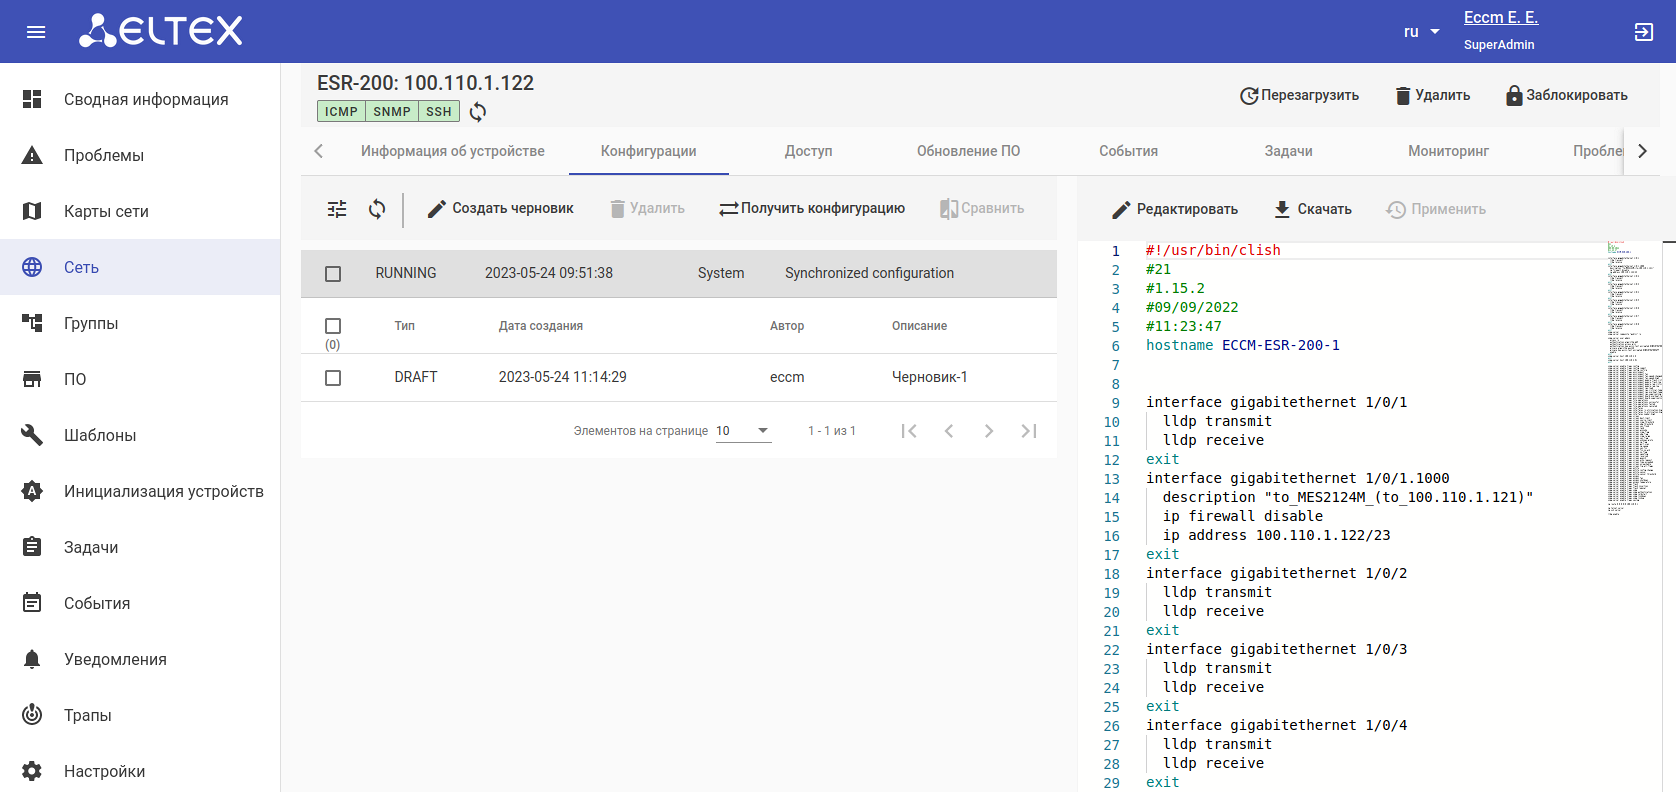Switch to the Мониторинг tab
The width and height of the screenshot is (1676, 792).
coord(1448,151)
